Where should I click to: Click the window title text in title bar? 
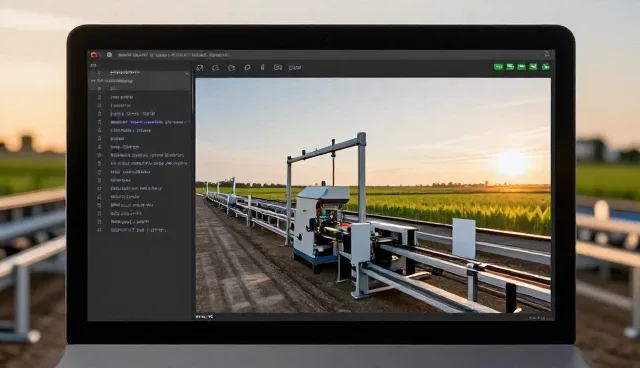173,55
